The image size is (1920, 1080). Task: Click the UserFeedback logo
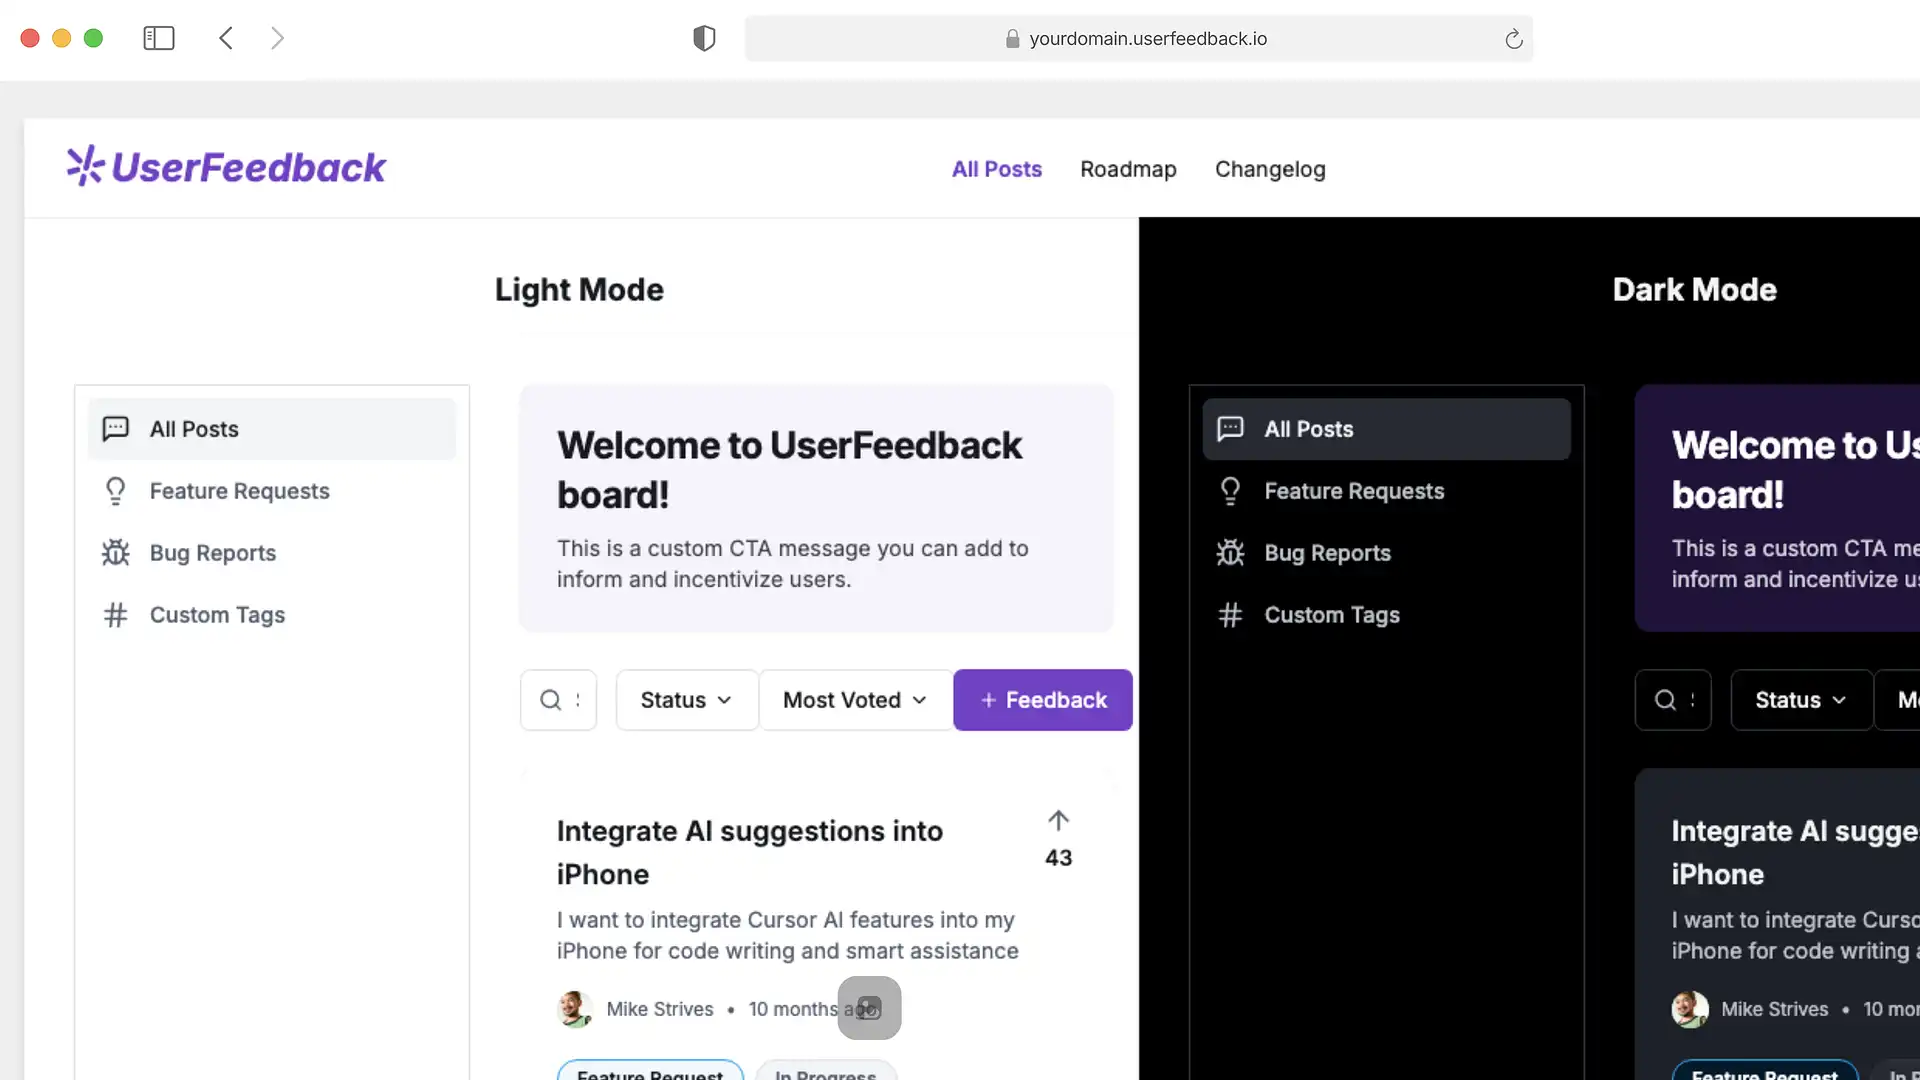pyautogui.click(x=226, y=167)
